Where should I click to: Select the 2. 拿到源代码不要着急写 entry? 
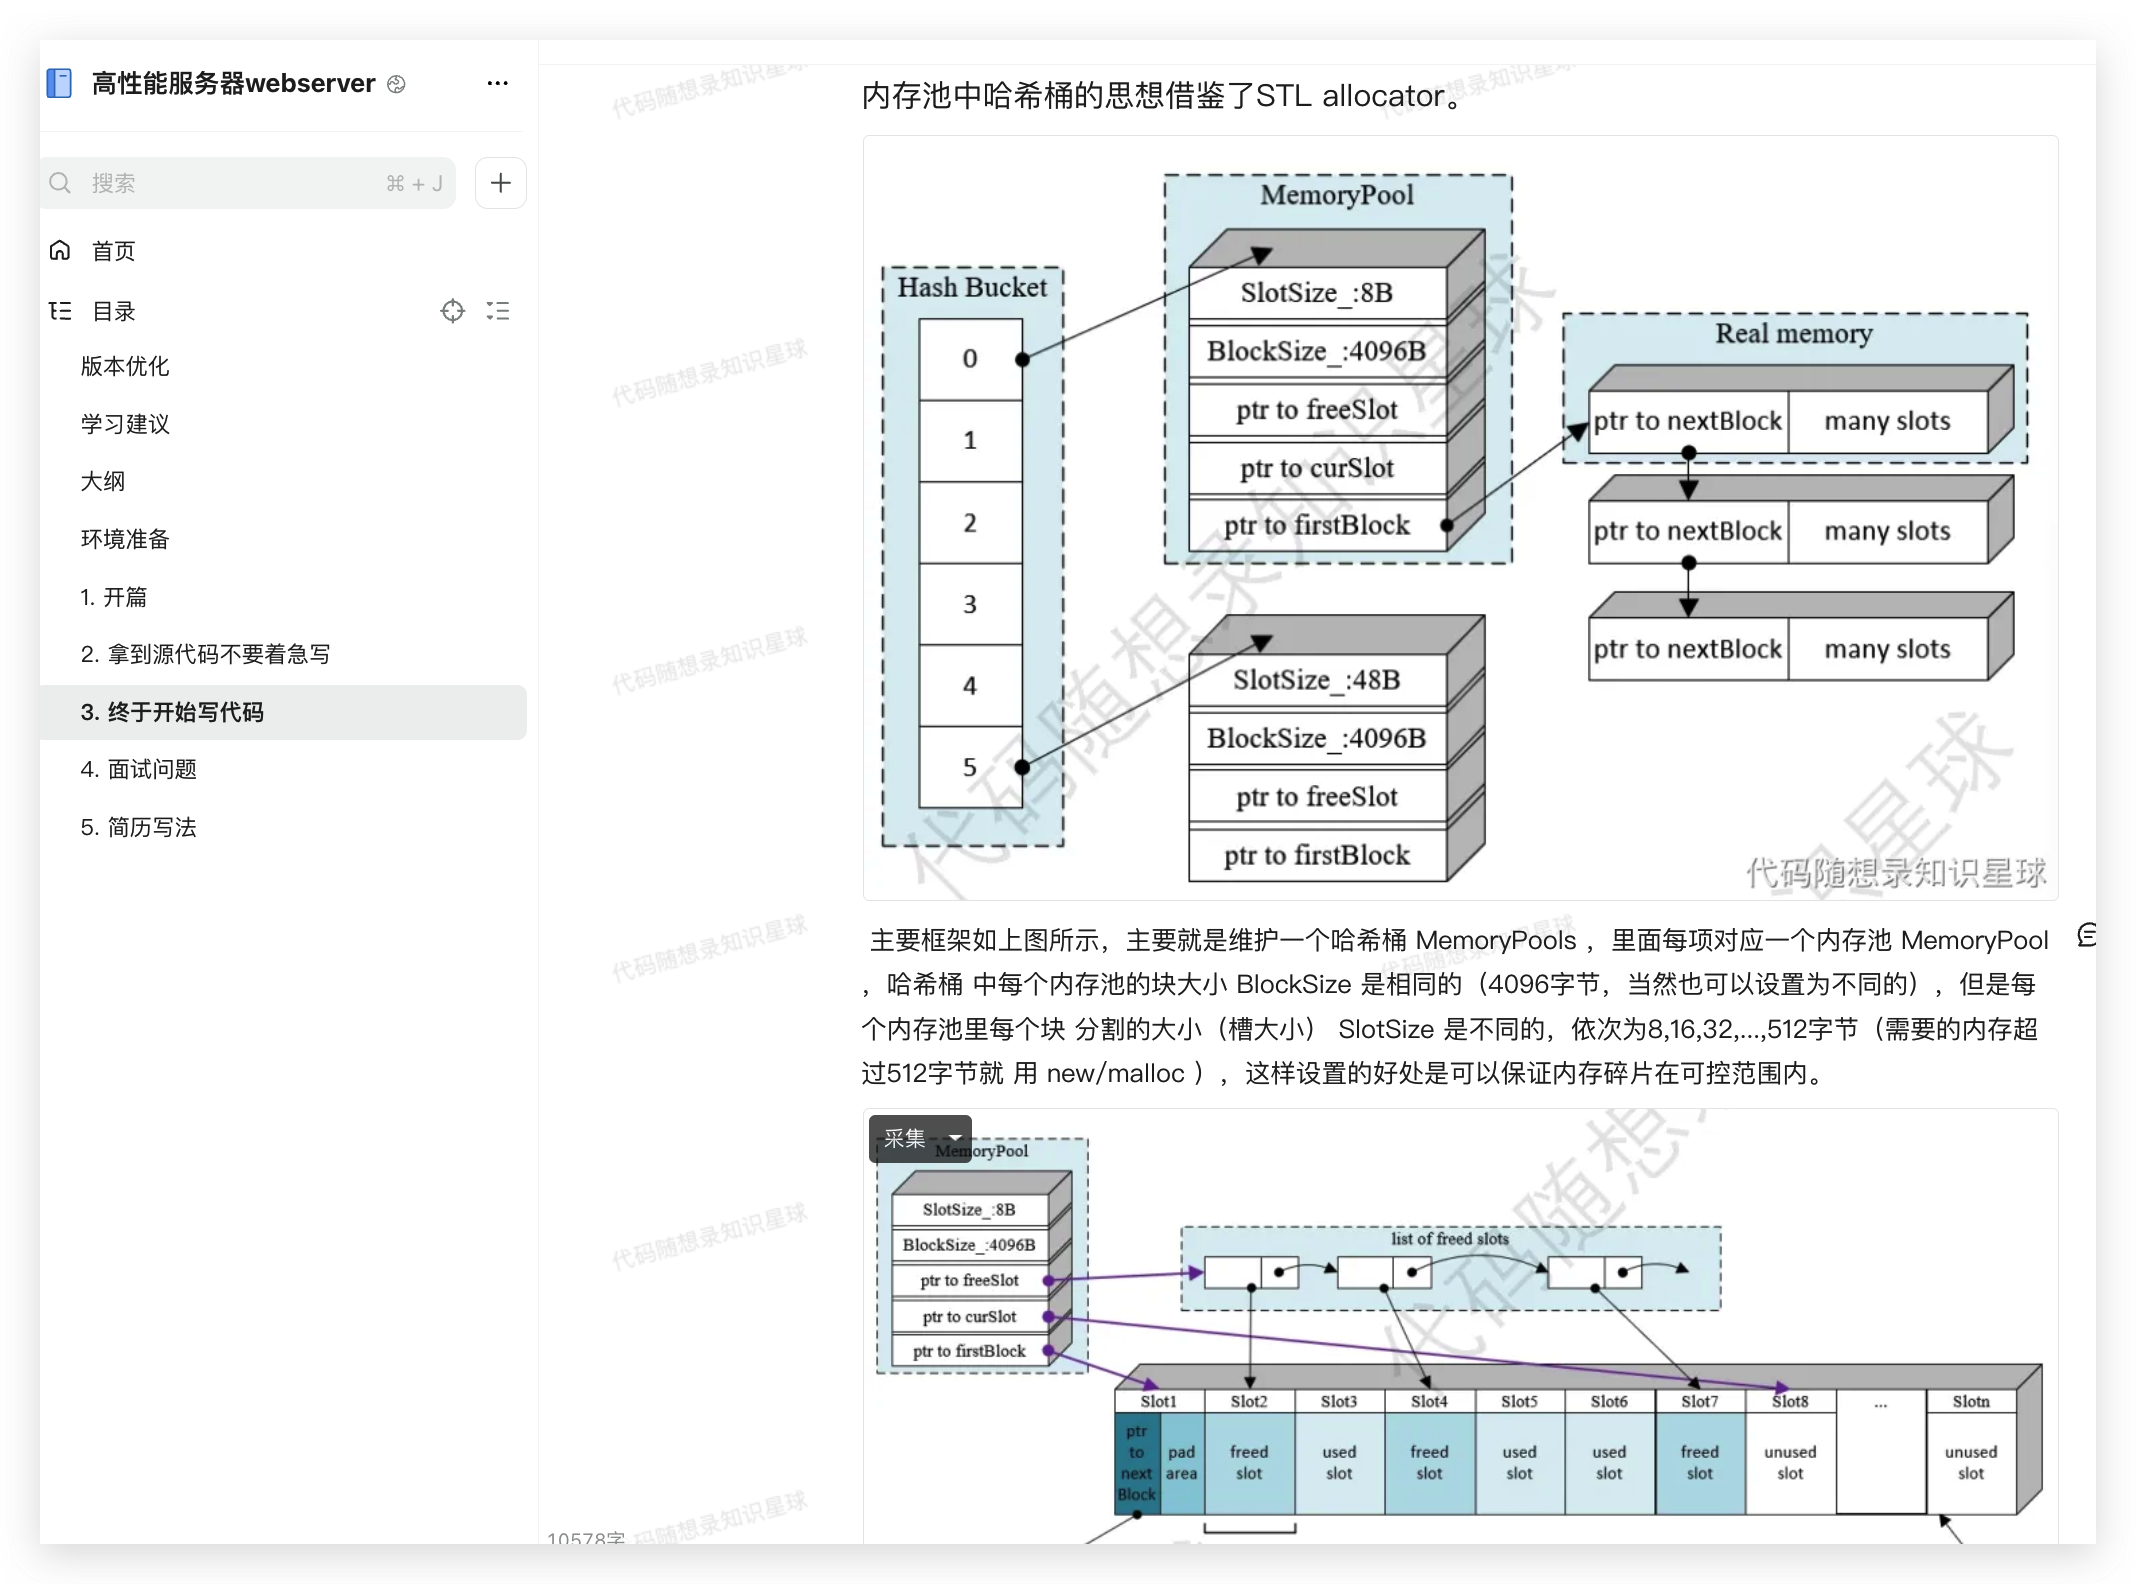point(204,654)
